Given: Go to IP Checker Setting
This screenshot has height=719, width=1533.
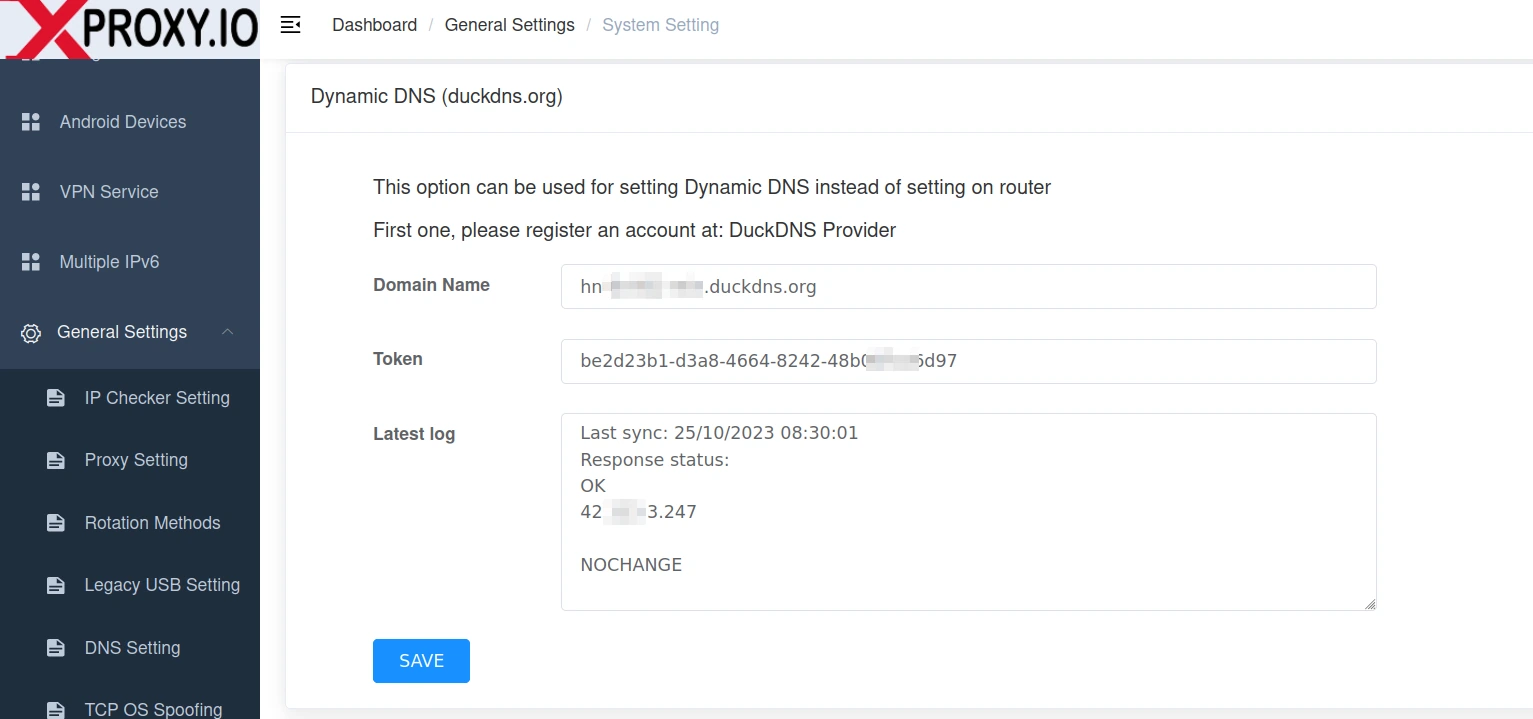Looking at the screenshot, I should 157,398.
